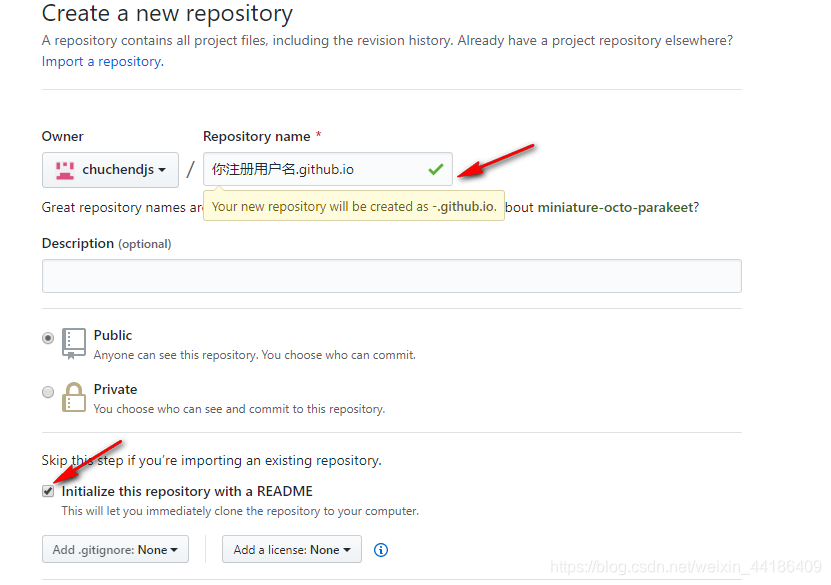Click the Description (optional) label
This screenshot has height=585, width=831.
[107, 244]
